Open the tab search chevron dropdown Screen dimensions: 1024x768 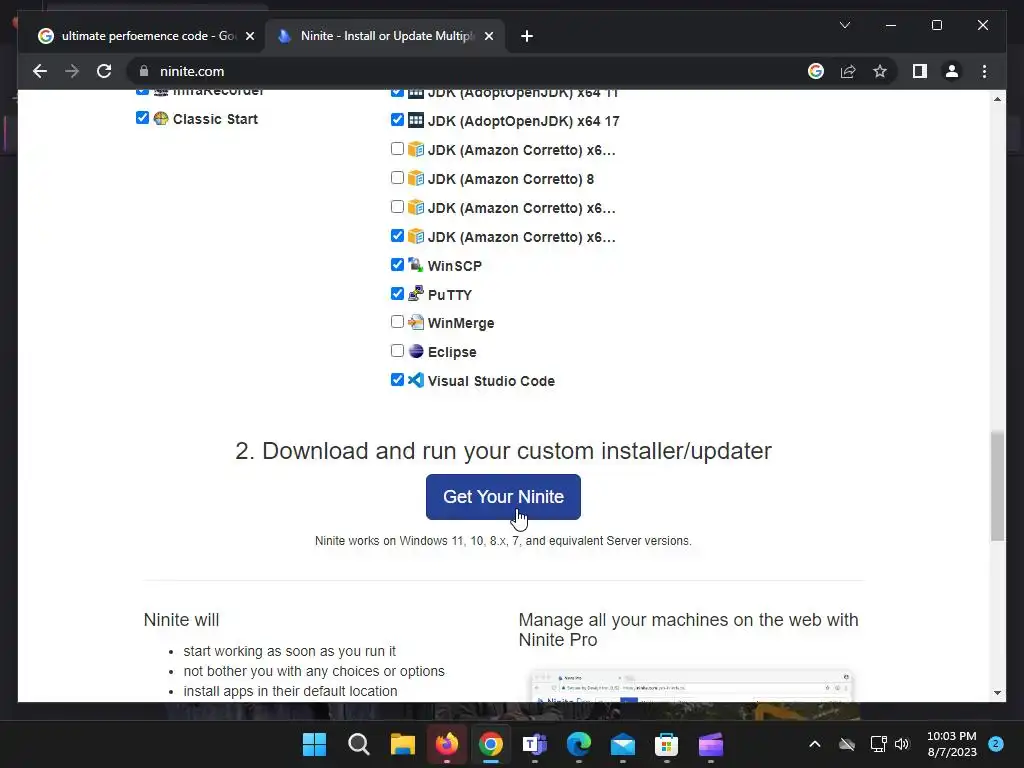coord(844,25)
